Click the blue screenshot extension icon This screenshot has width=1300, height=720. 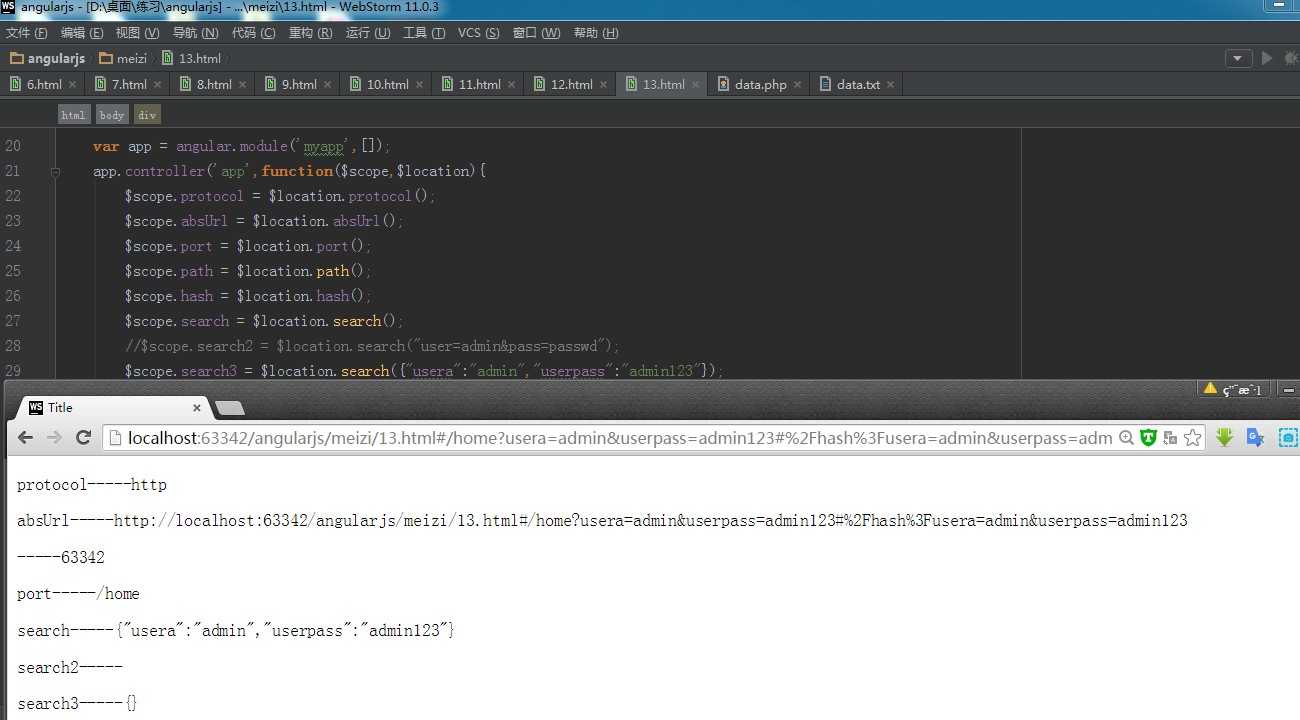(x=1288, y=438)
